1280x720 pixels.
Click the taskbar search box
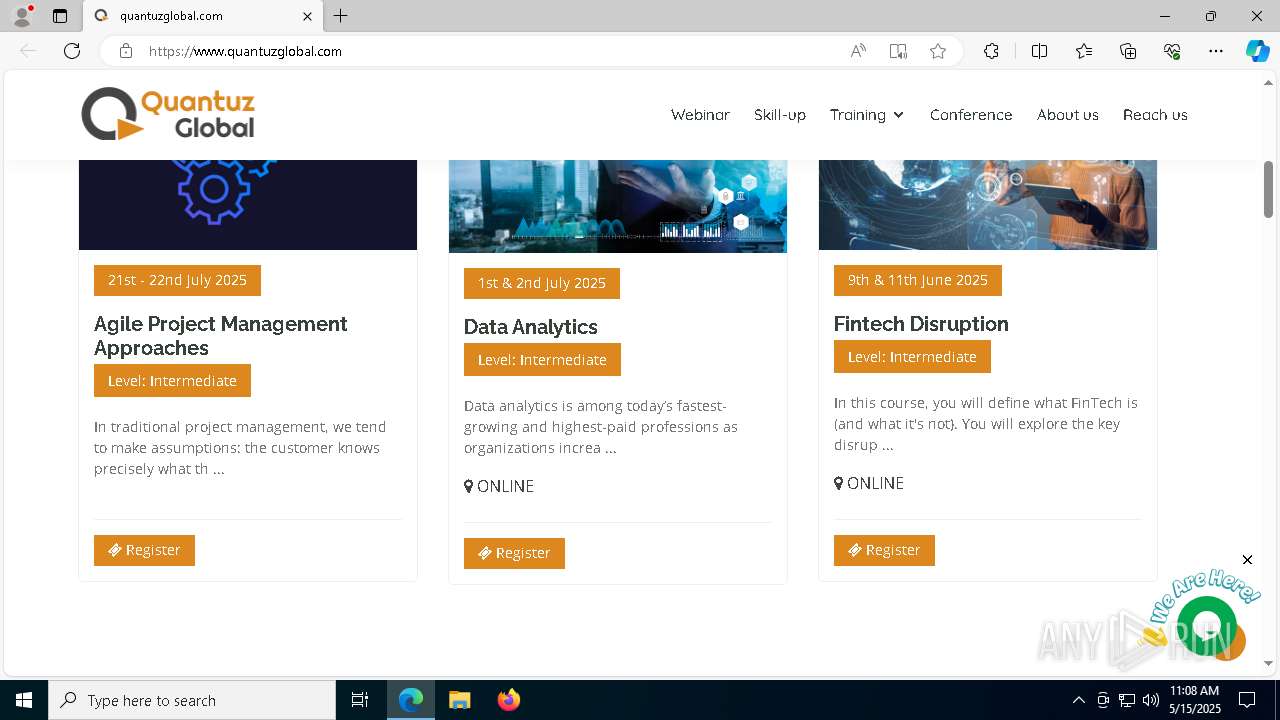tap(192, 700)
